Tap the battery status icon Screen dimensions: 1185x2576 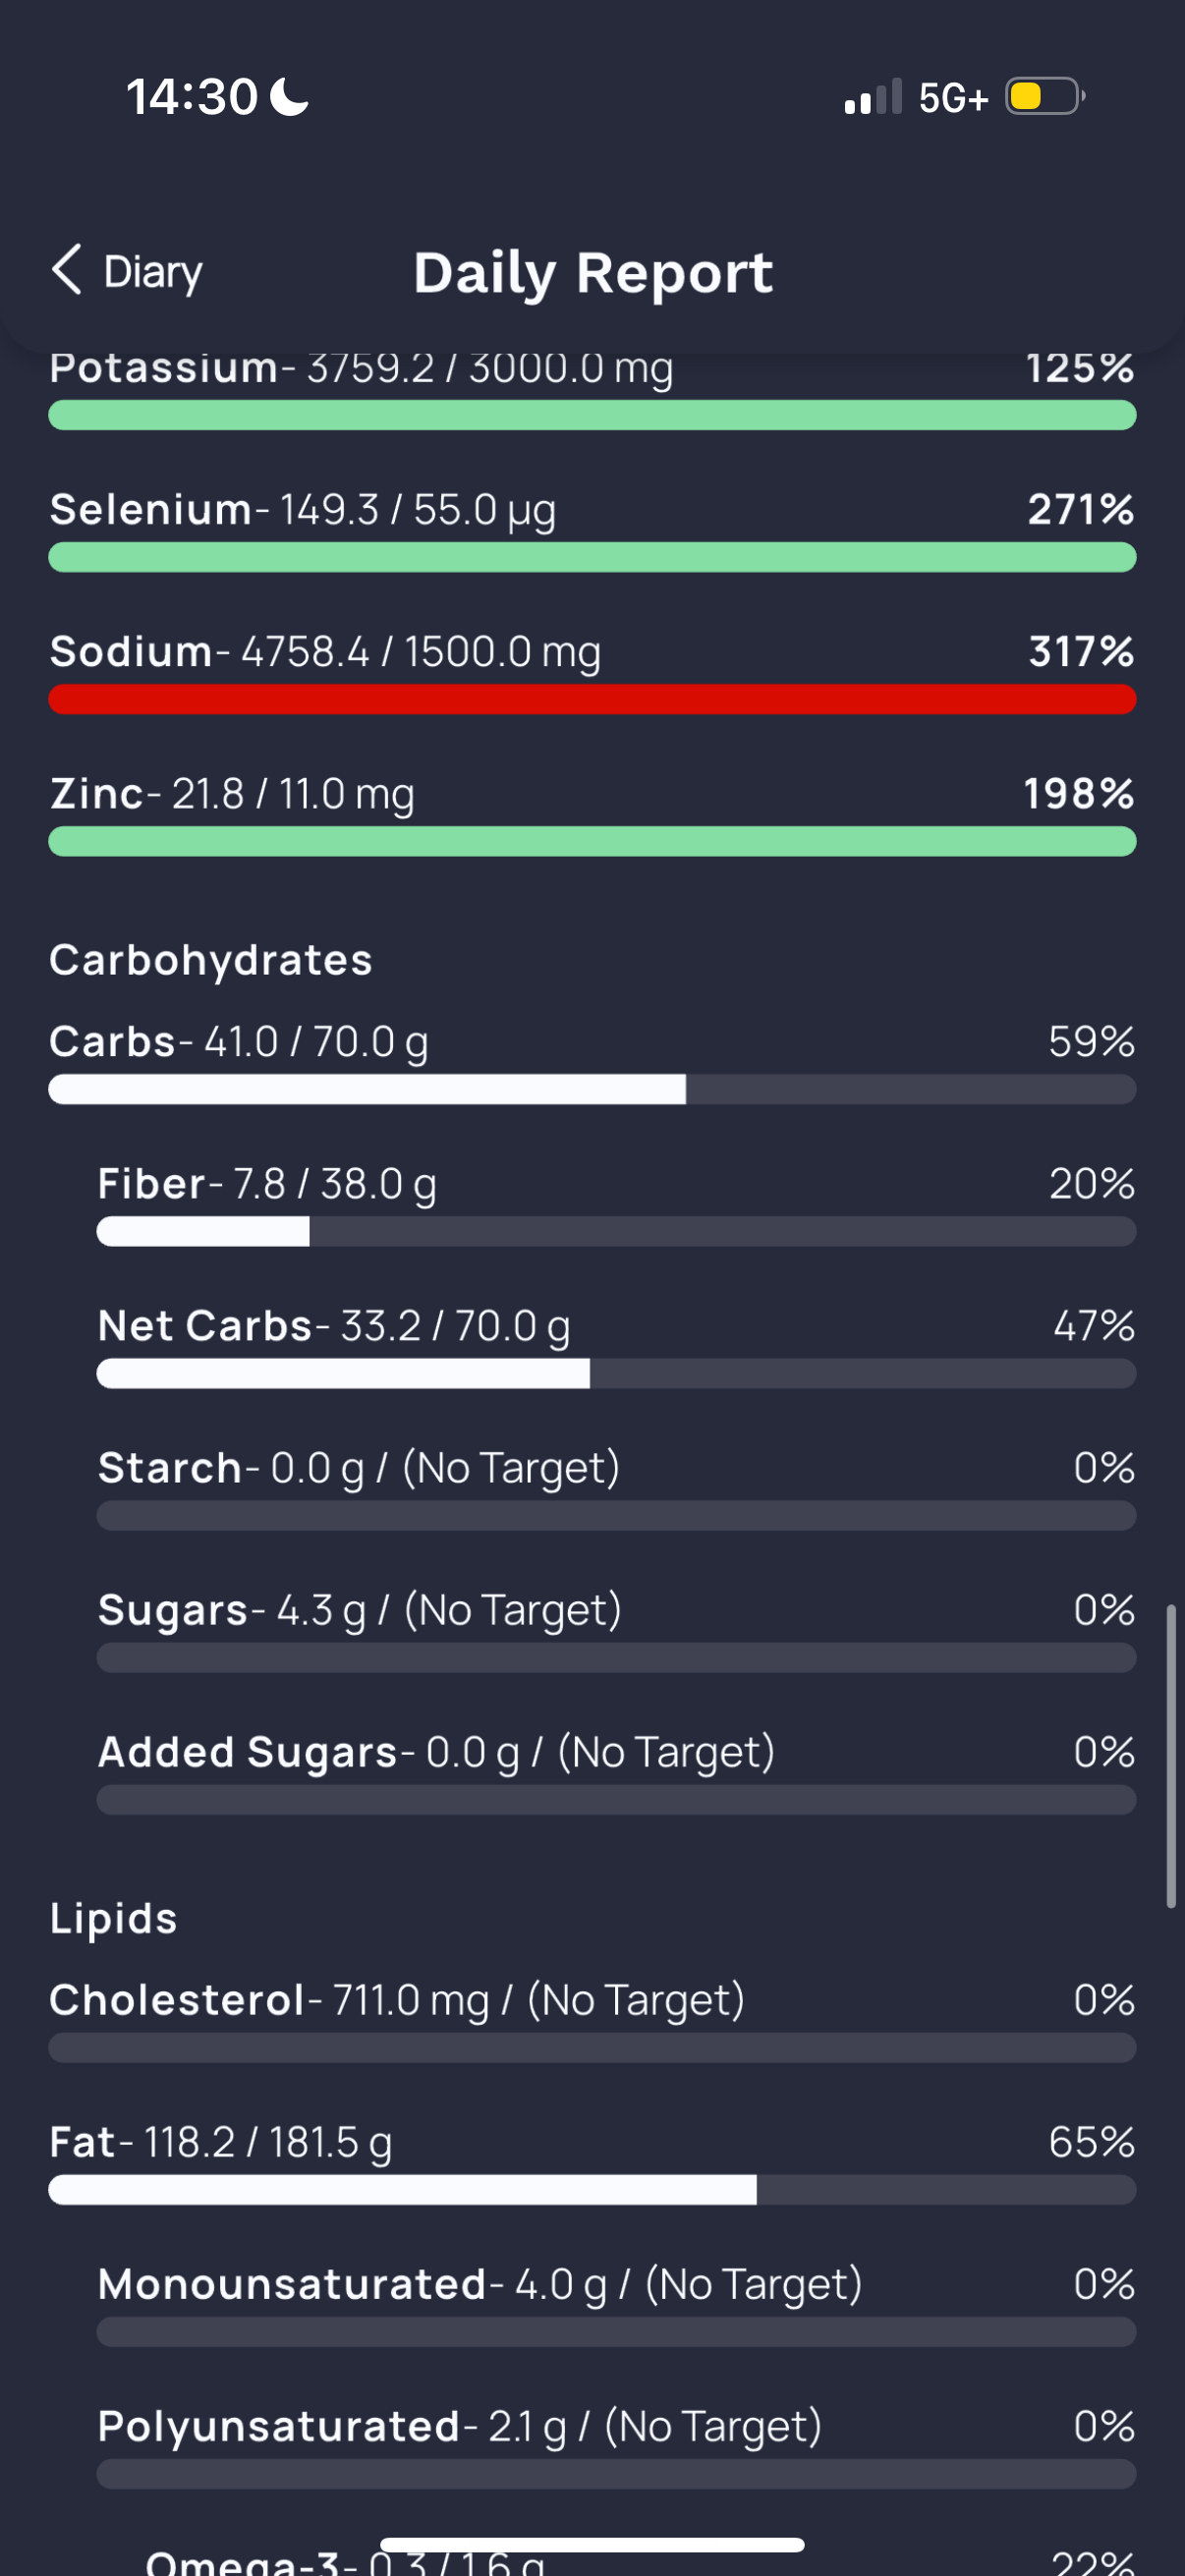[x=1044, y=97]
